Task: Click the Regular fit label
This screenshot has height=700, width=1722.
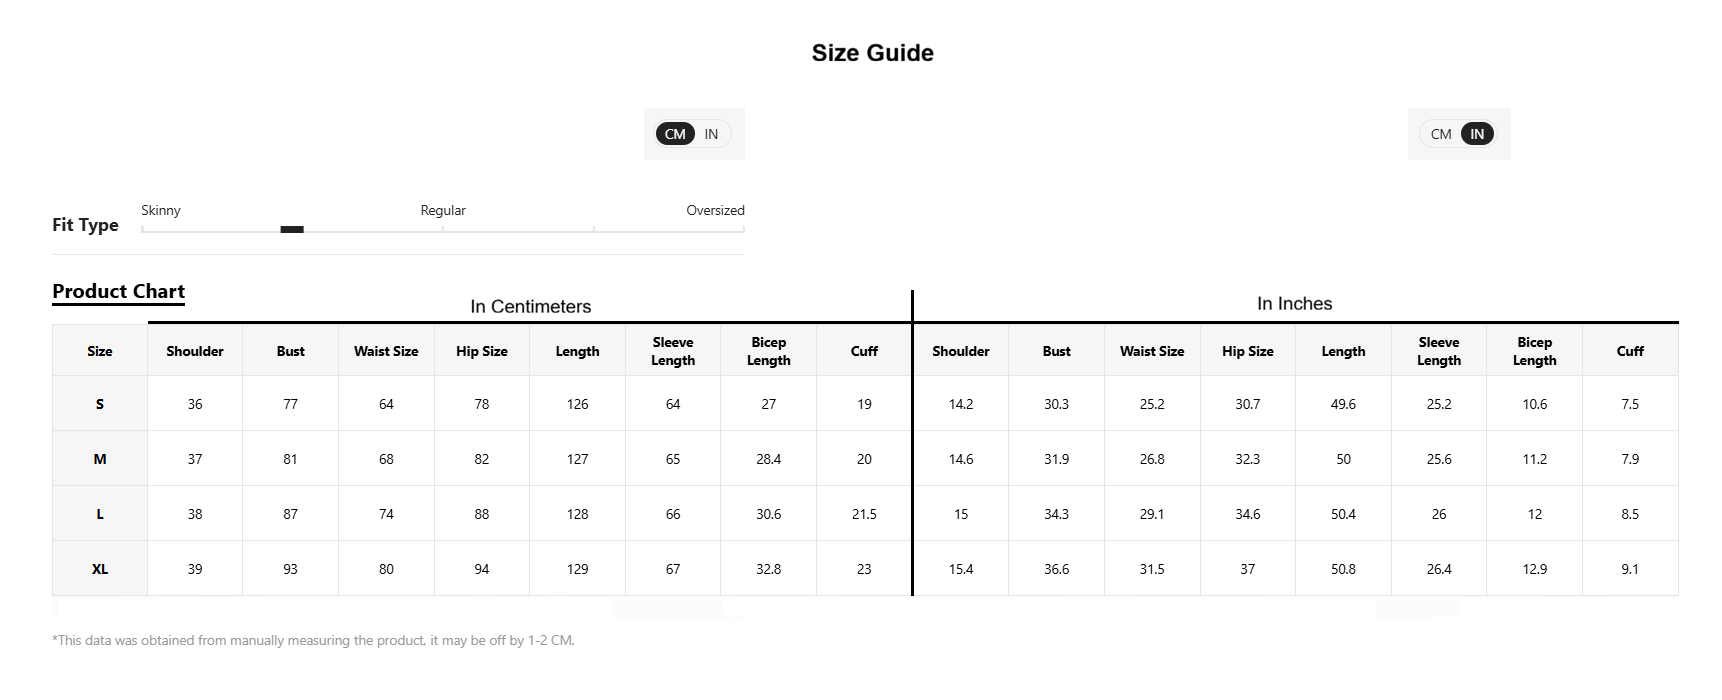Action: coord(443,210)
